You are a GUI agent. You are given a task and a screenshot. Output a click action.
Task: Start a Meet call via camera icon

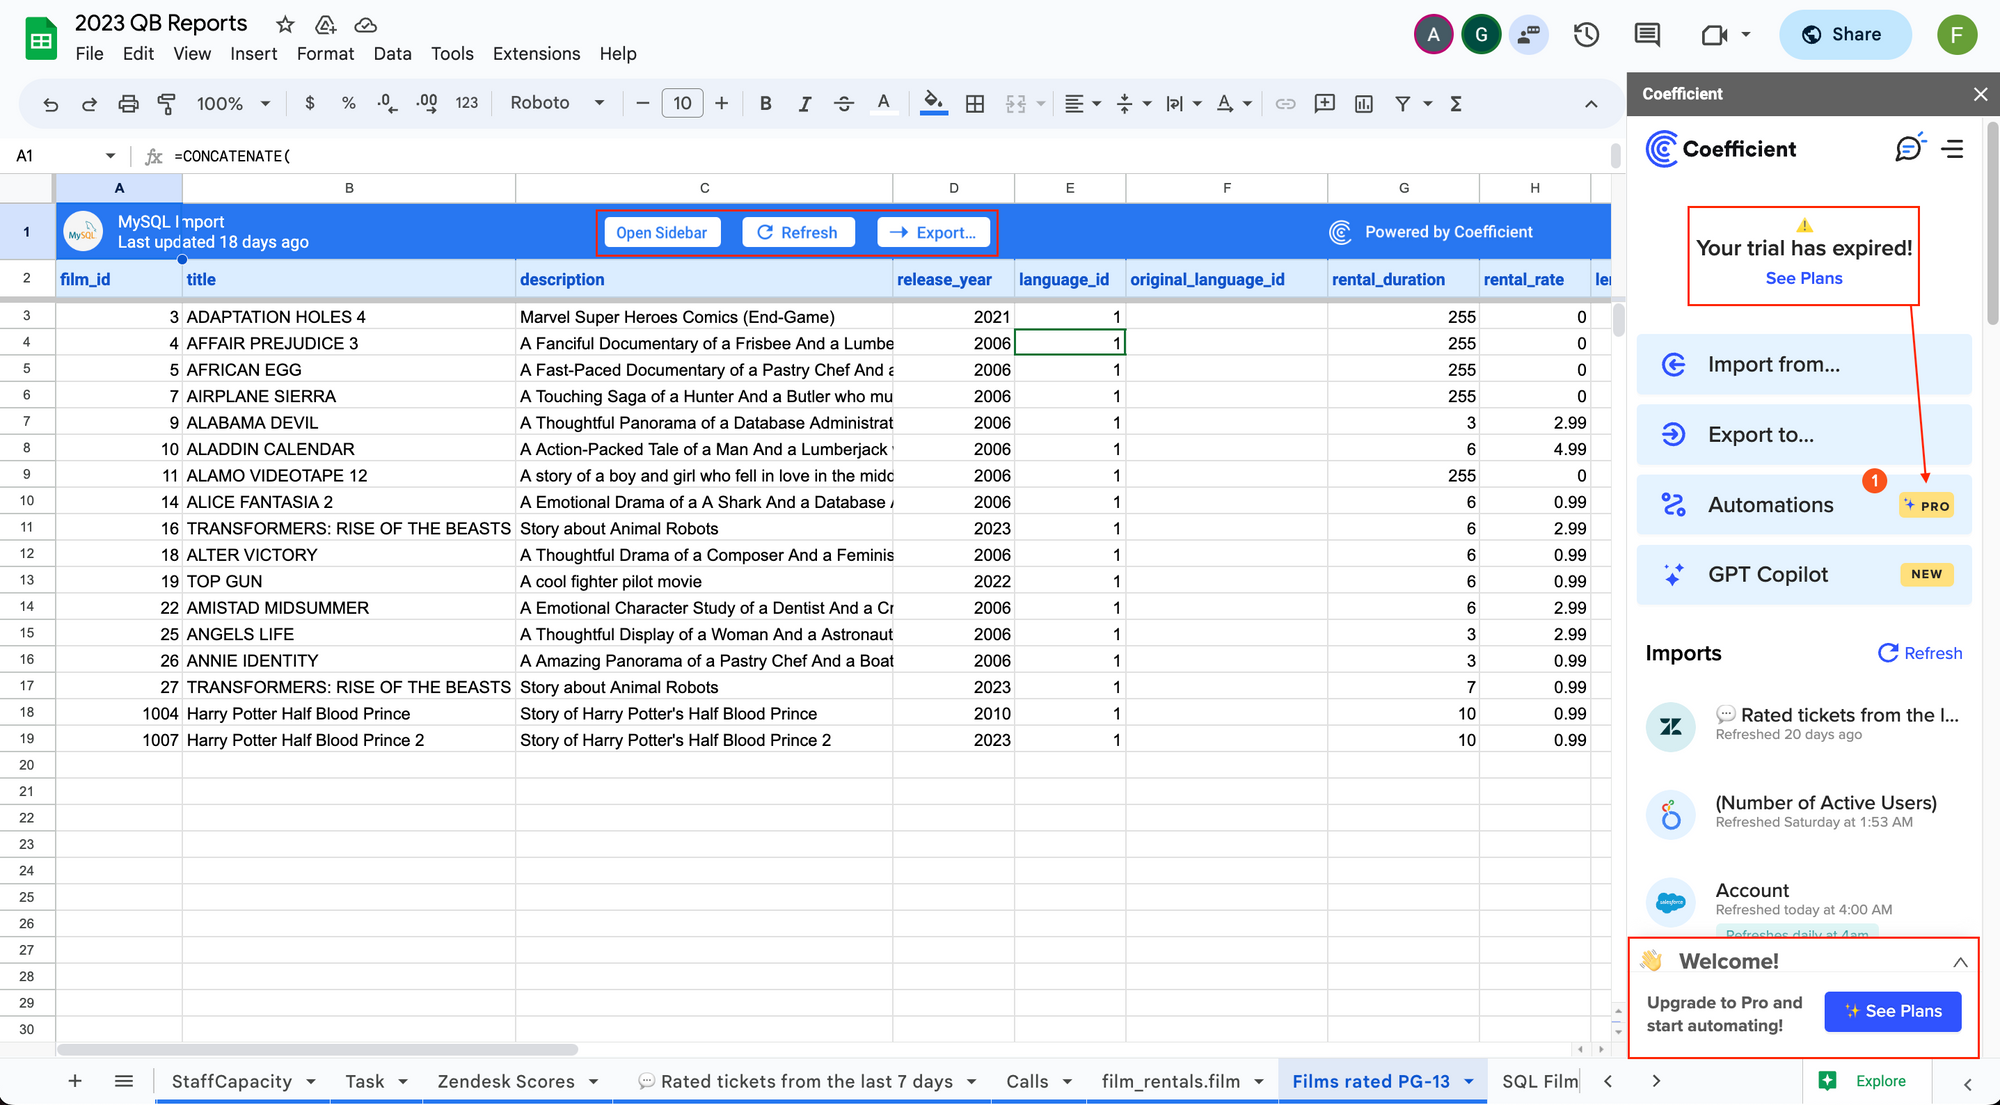point(1715,35)
